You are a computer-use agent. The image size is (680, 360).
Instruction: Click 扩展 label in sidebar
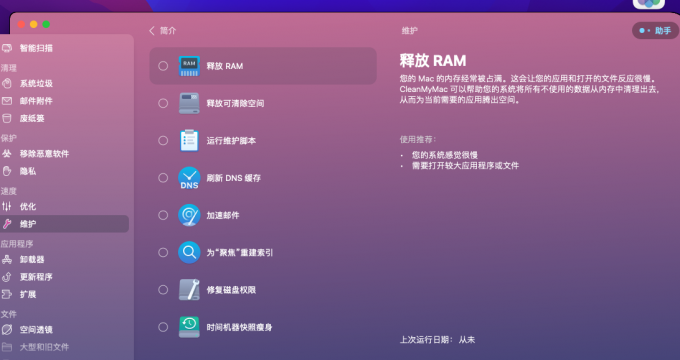click(28, 294)
